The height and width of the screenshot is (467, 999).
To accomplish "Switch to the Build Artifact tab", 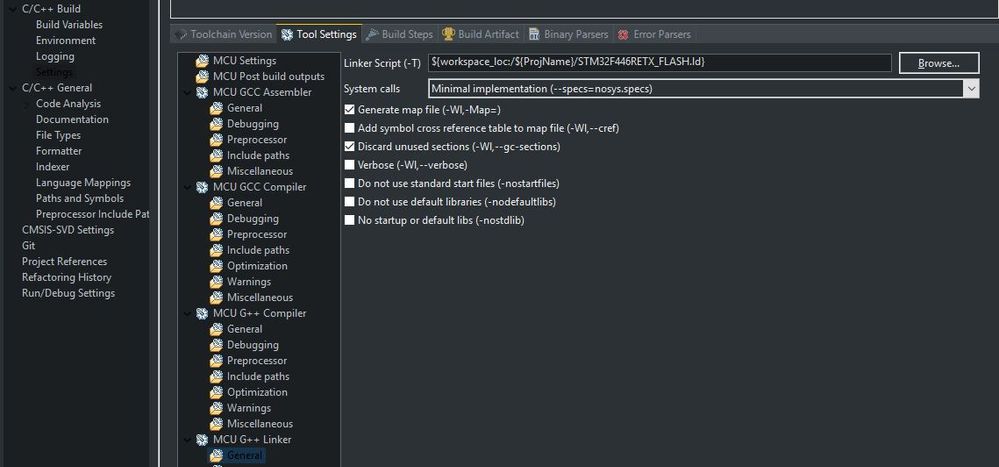I will 481,34.
